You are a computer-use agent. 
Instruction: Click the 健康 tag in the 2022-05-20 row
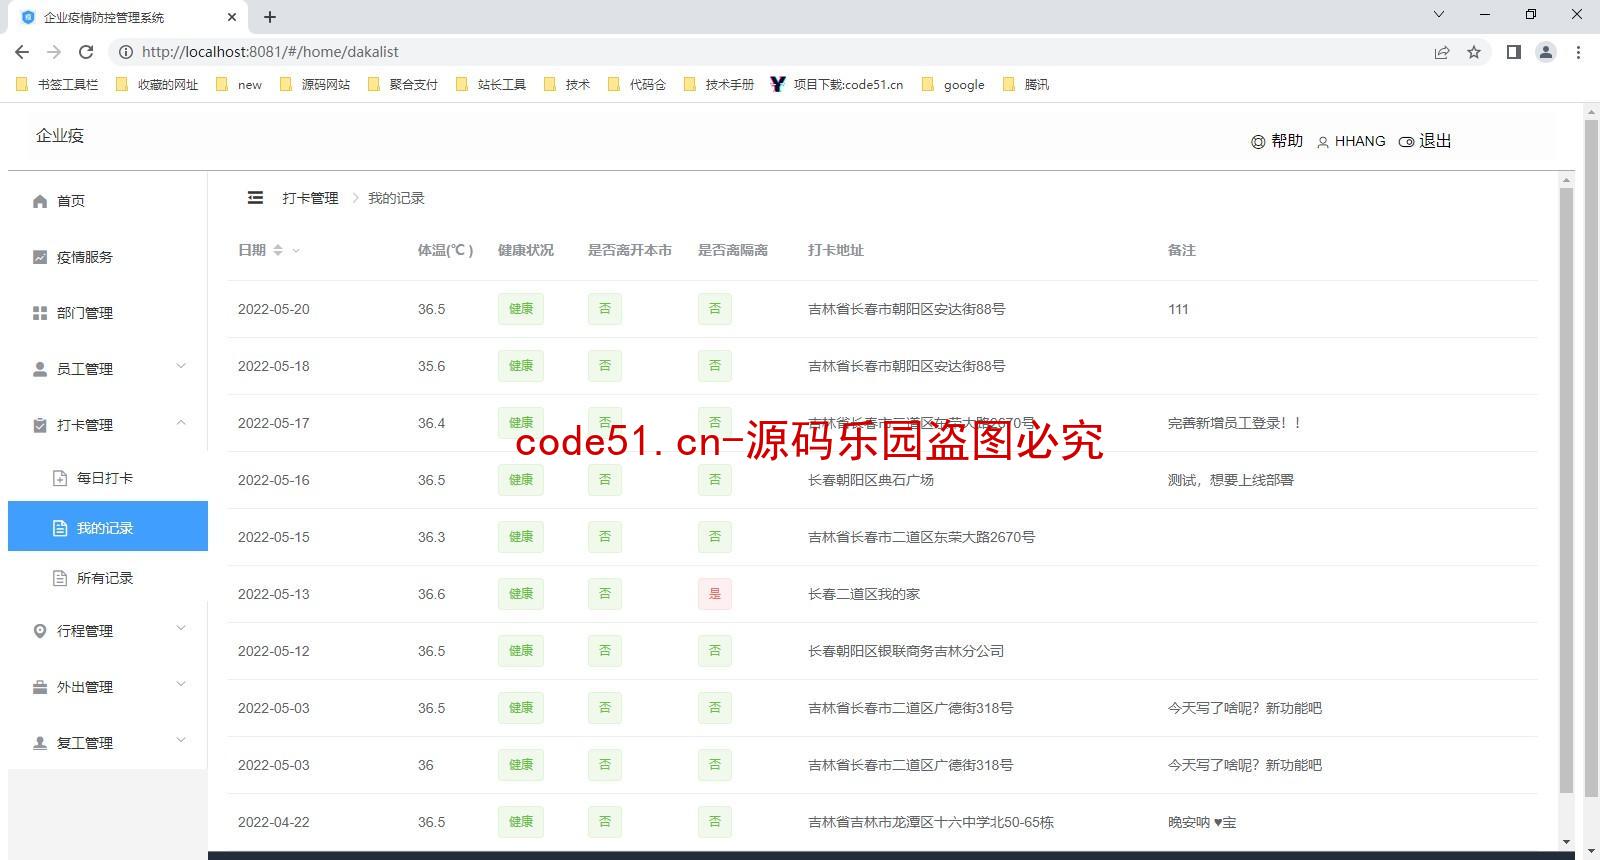coord(521,309)
